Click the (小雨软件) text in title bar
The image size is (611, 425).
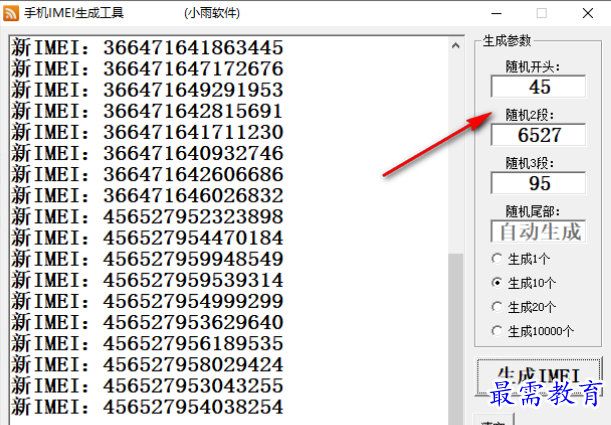tap(212, 13)
